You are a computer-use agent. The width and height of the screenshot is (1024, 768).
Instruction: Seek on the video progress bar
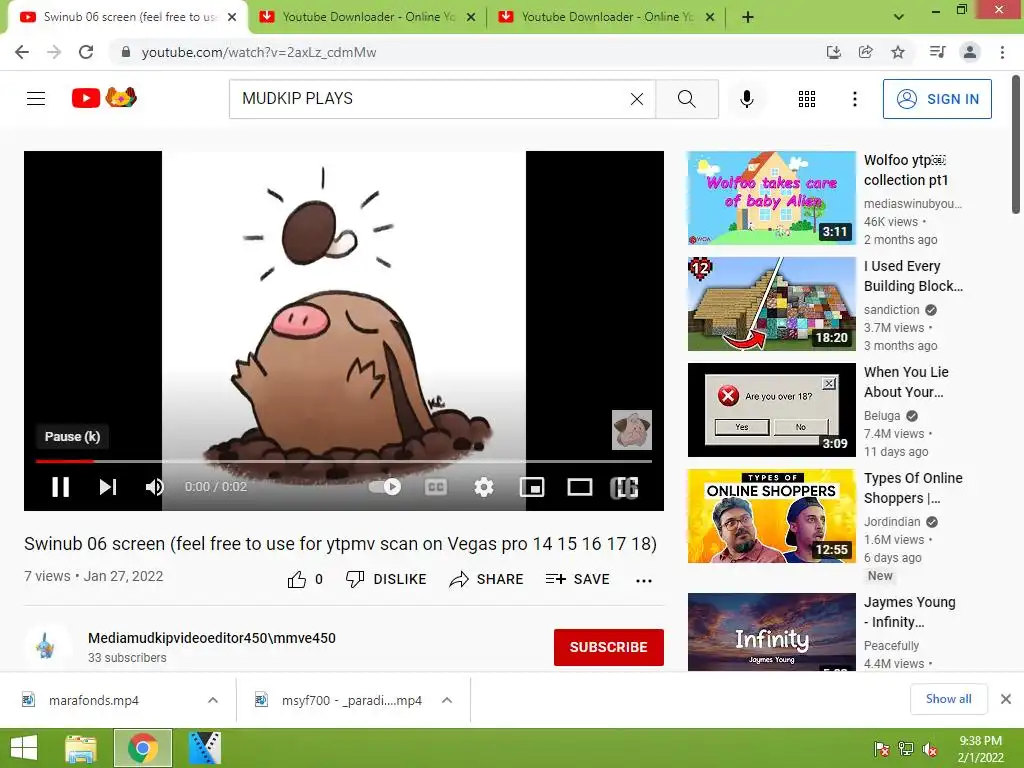pos(344,461)
